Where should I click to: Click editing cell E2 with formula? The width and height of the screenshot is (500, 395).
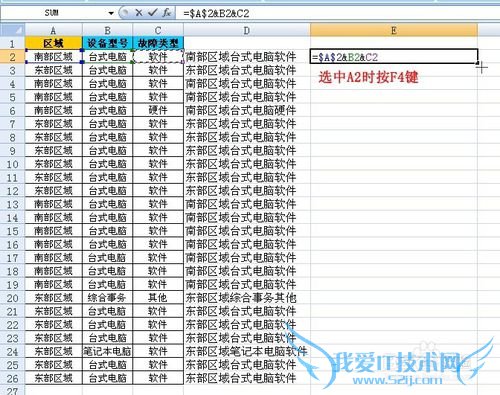pyautogui.click(x=394, y=57)
